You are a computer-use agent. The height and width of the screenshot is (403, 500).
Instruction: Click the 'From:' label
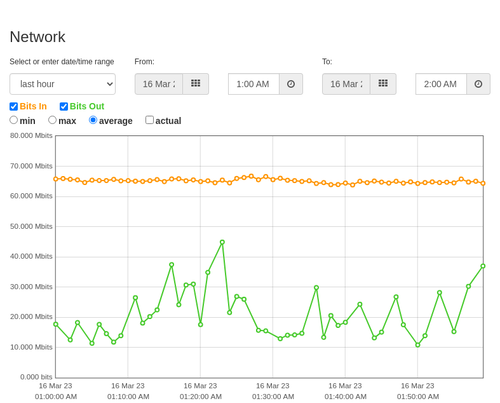pos(144,62)
